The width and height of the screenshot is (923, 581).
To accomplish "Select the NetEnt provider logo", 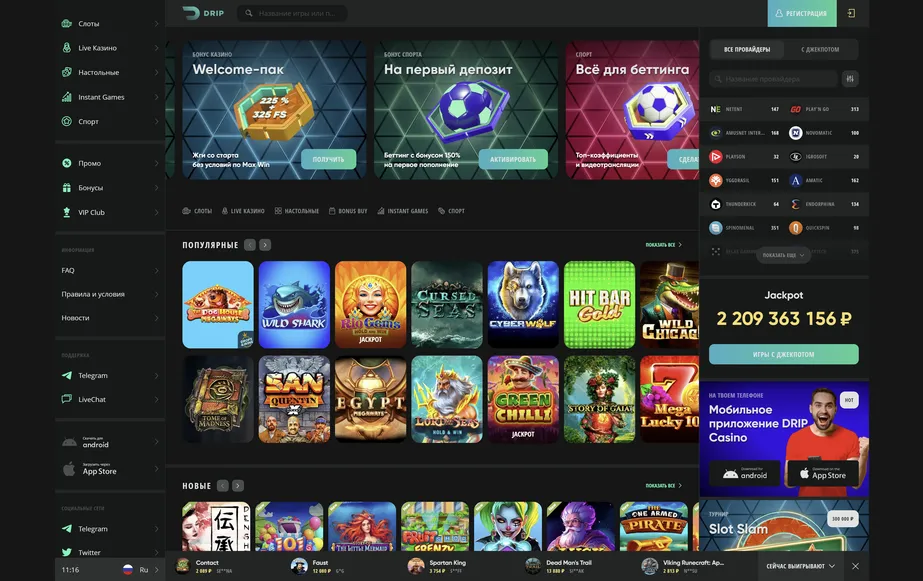I will pos(715,109).
